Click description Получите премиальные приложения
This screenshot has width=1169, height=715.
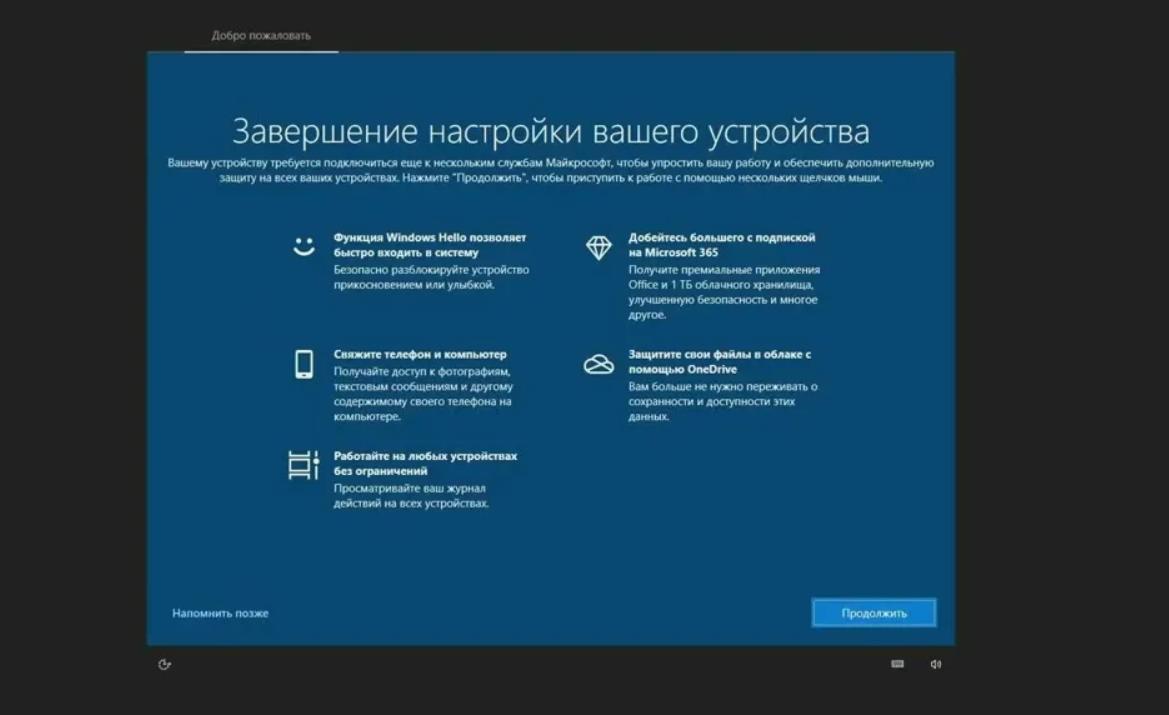tap(724, 269)
